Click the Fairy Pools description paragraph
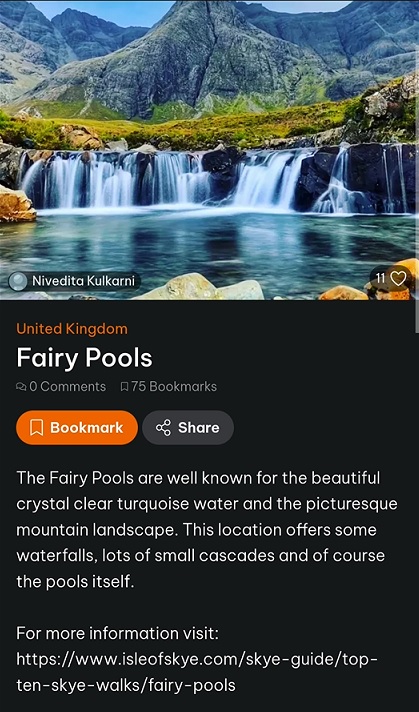Viewport: 419px width, 712px height. (x=207, y=530)
